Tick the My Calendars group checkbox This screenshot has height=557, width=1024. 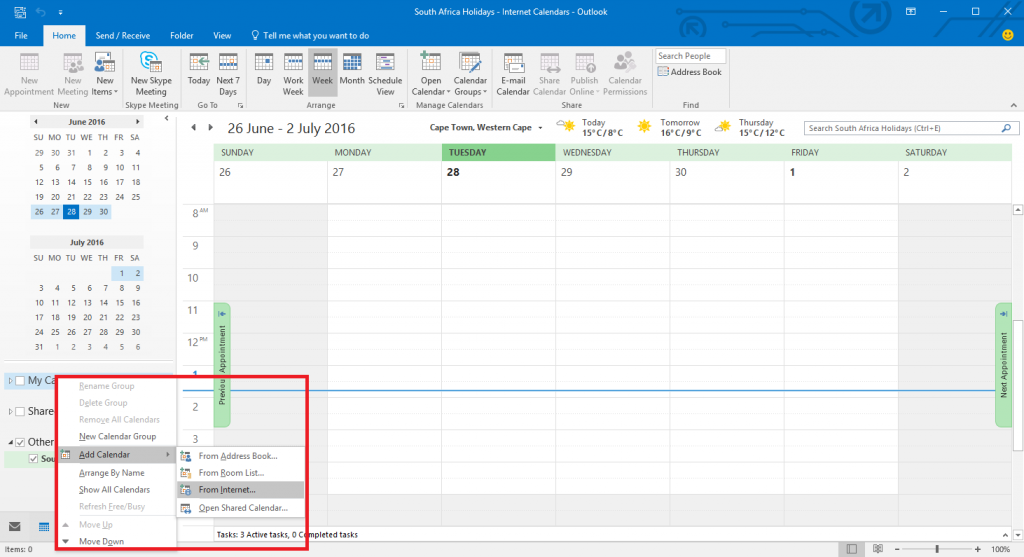20,381
